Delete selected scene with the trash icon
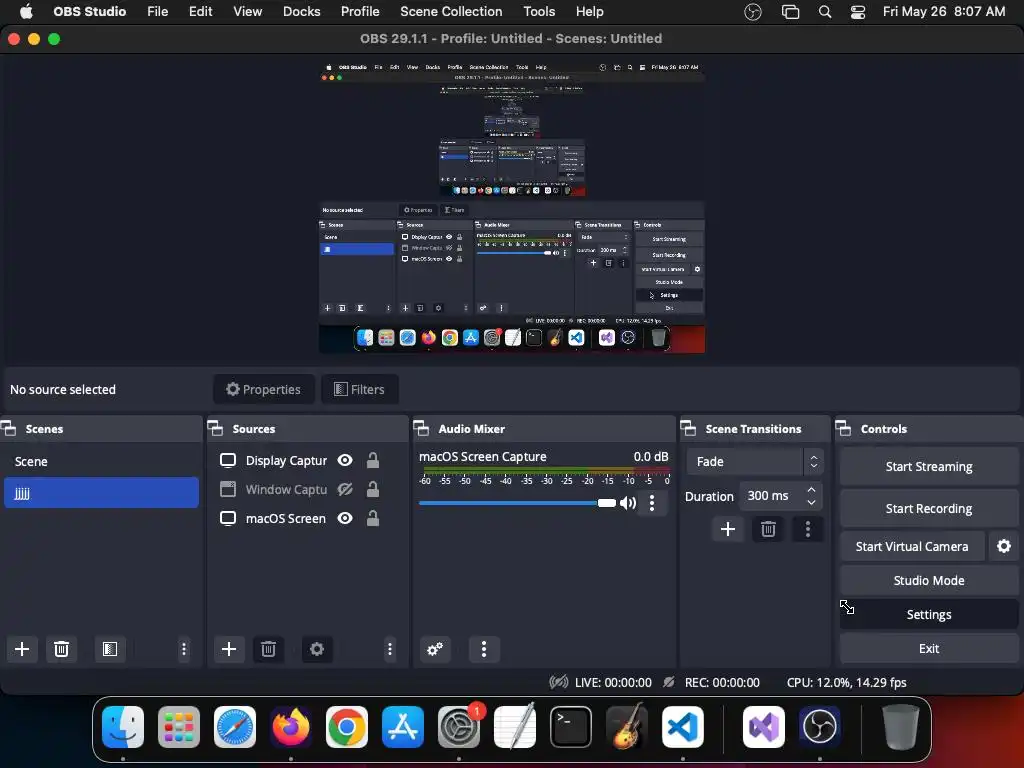 point(61,648)
